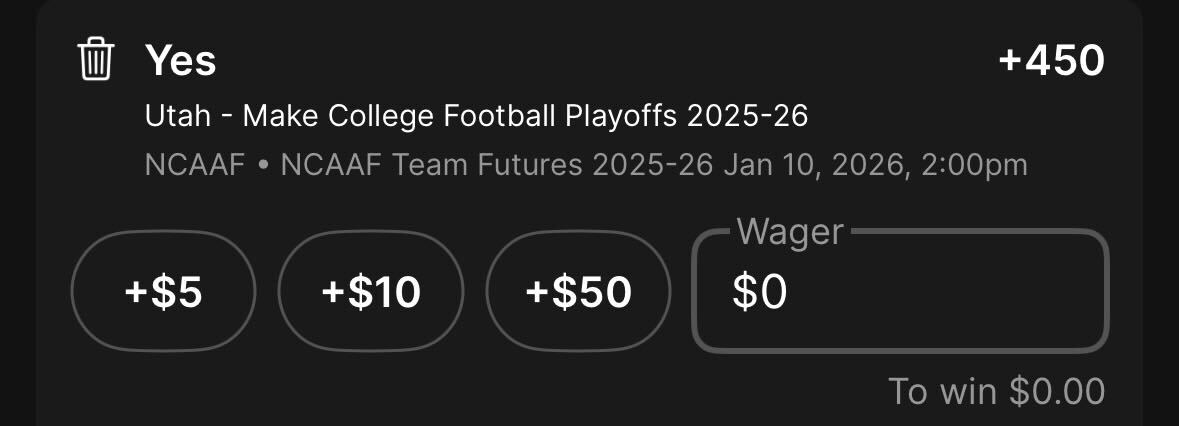1179x426 pixels.
Task: Add fifty dollars using +$50 button
Action: 578,291
